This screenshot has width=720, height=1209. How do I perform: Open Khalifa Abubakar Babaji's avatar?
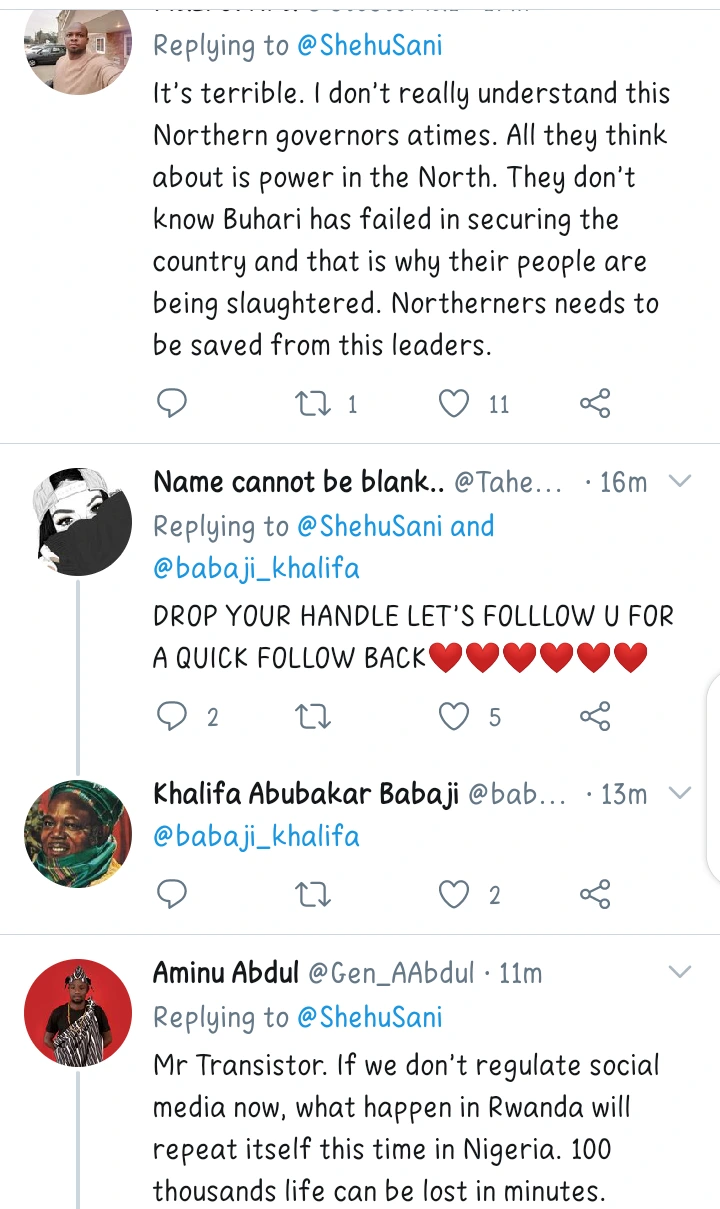pyautogui.click(x=77, y=833)
